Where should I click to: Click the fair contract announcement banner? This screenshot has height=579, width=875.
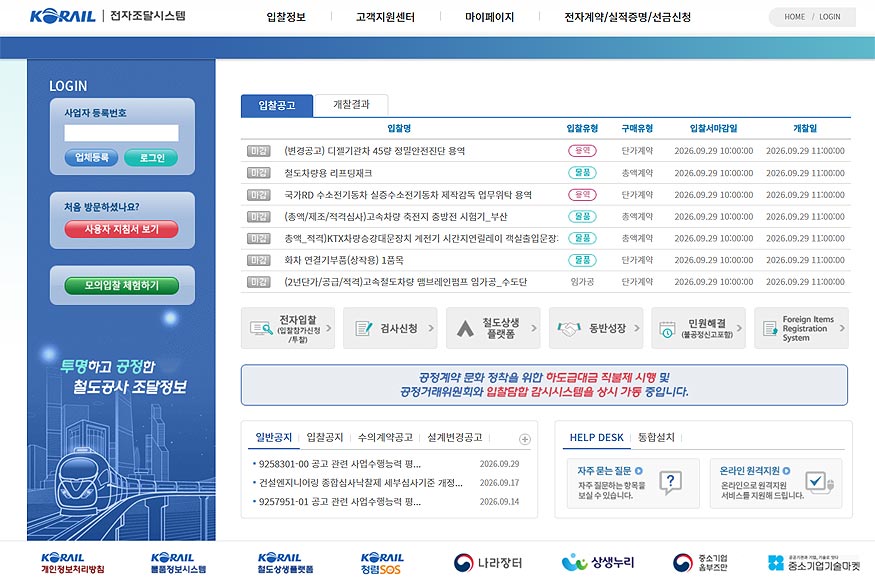(x=544, y=385)
